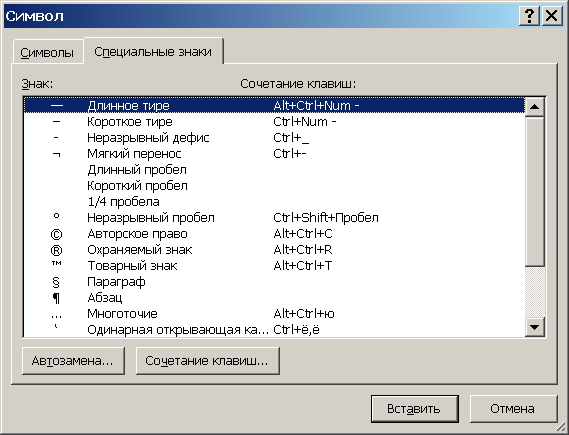Viewport: 569px width, 435px height.
Task: Select the Специальные знаки tab
Action: pyautogui.click(x=153, y=52)
